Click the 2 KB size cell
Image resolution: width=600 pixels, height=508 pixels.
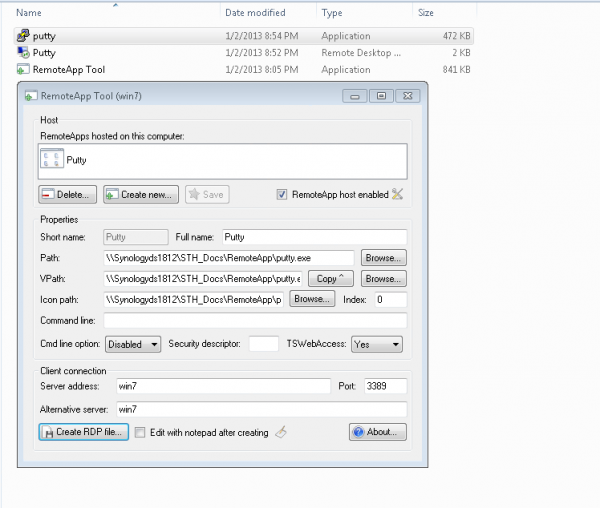pyautogui.click(x=461, y=53)
